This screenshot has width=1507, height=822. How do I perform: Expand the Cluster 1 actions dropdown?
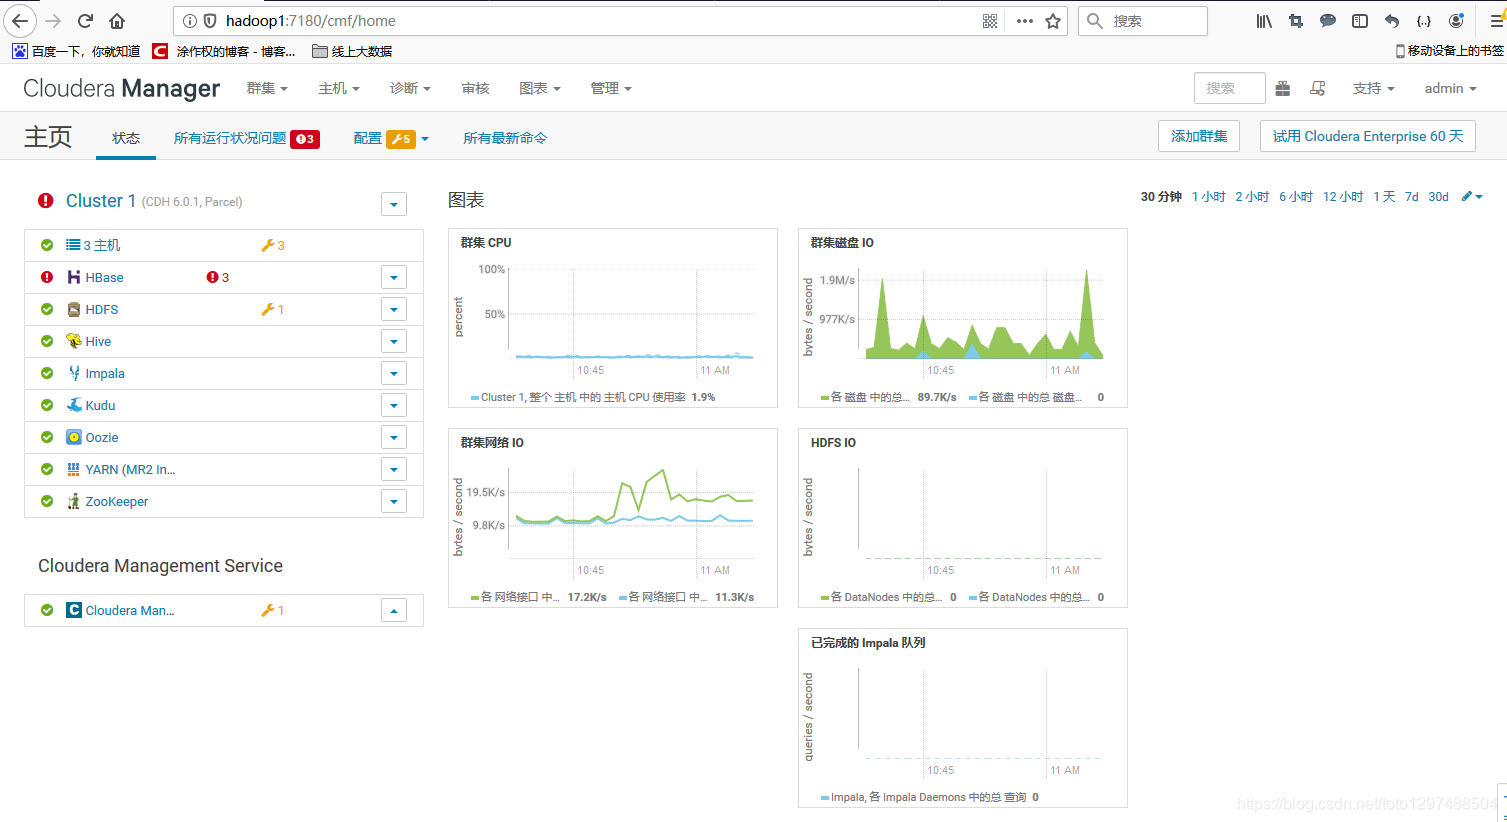(x=394, y=204)
